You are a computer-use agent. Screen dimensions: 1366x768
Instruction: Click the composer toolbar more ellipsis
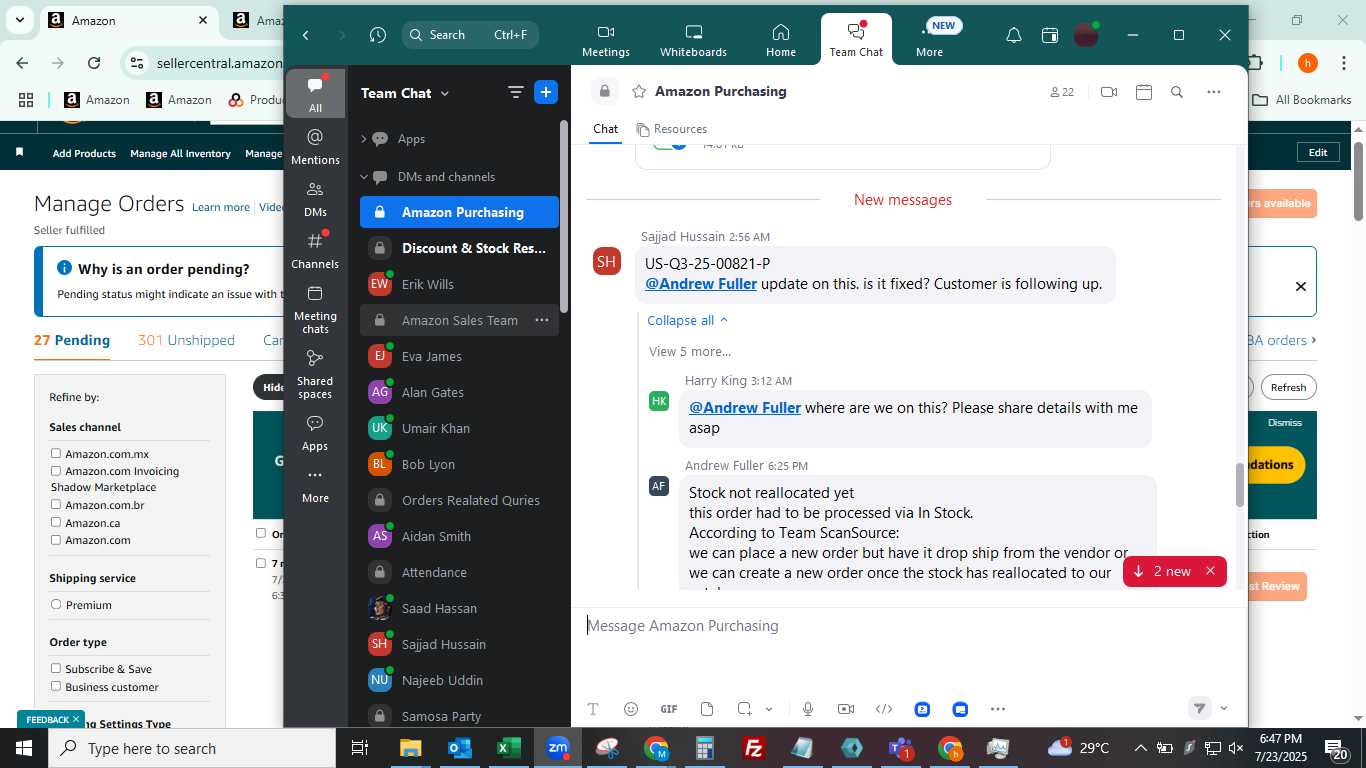click(998, 709)
